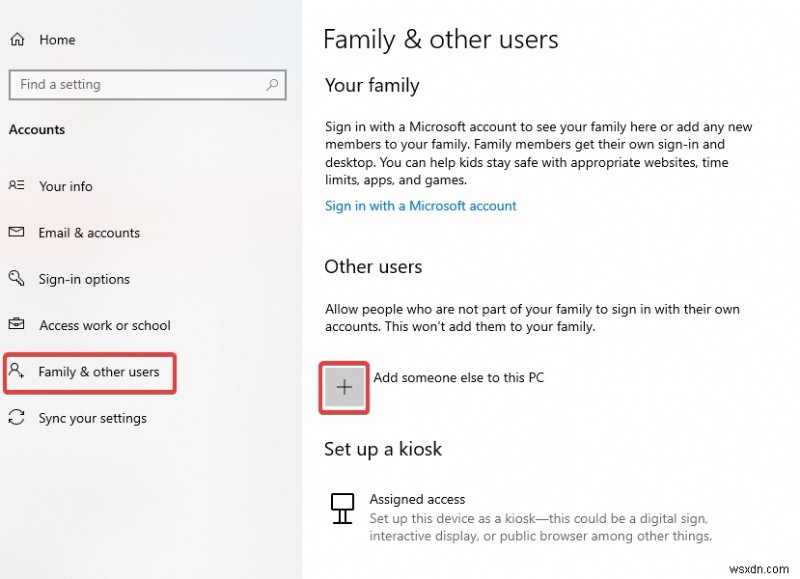Select Accounts in the navigation pane
Screen dimensions: 800x579
tap(37, 129)
